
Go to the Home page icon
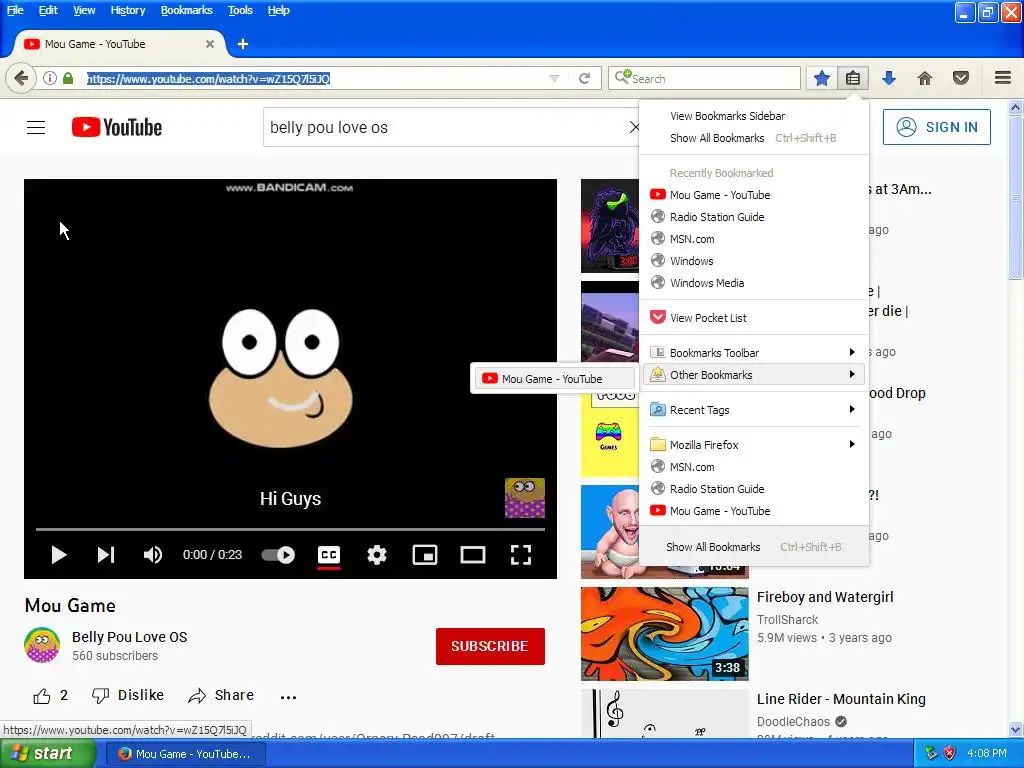coord(925,78)
